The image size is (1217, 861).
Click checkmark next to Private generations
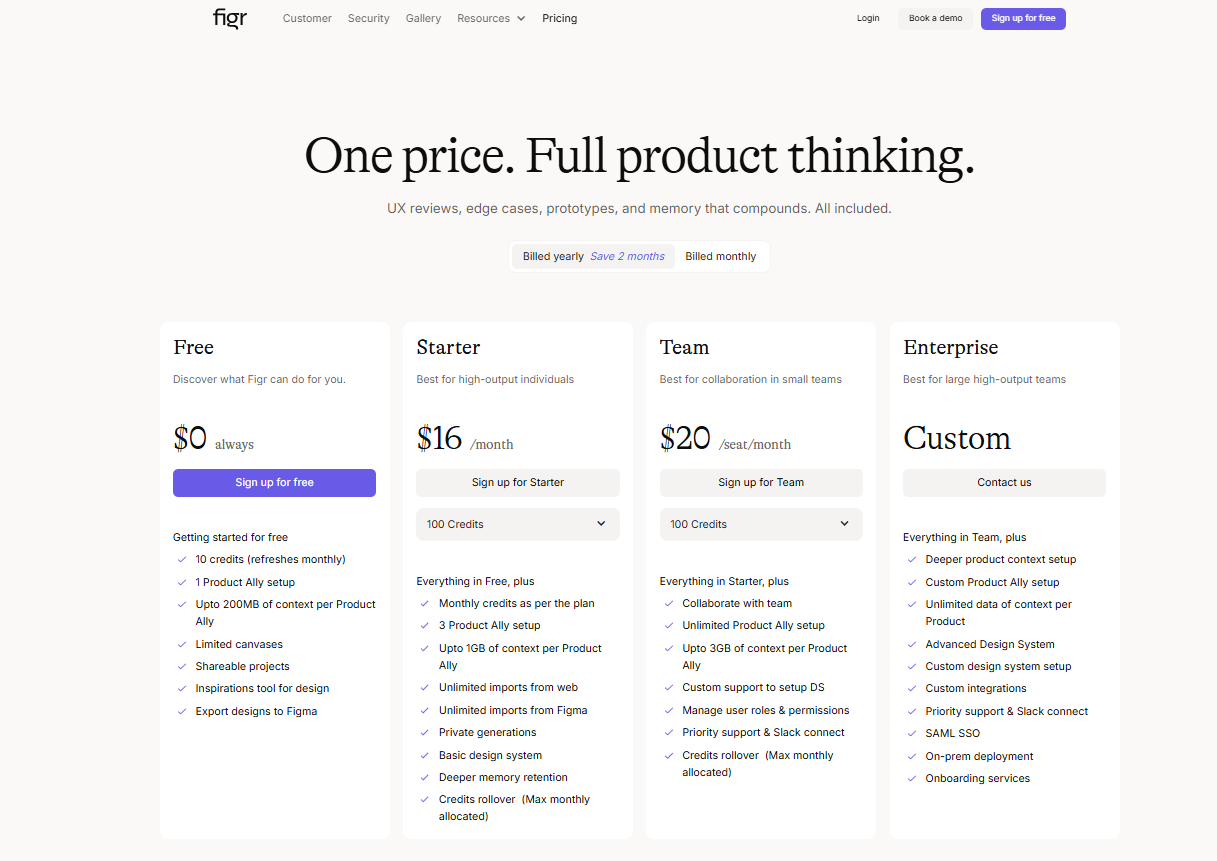[x=425, y=732]
